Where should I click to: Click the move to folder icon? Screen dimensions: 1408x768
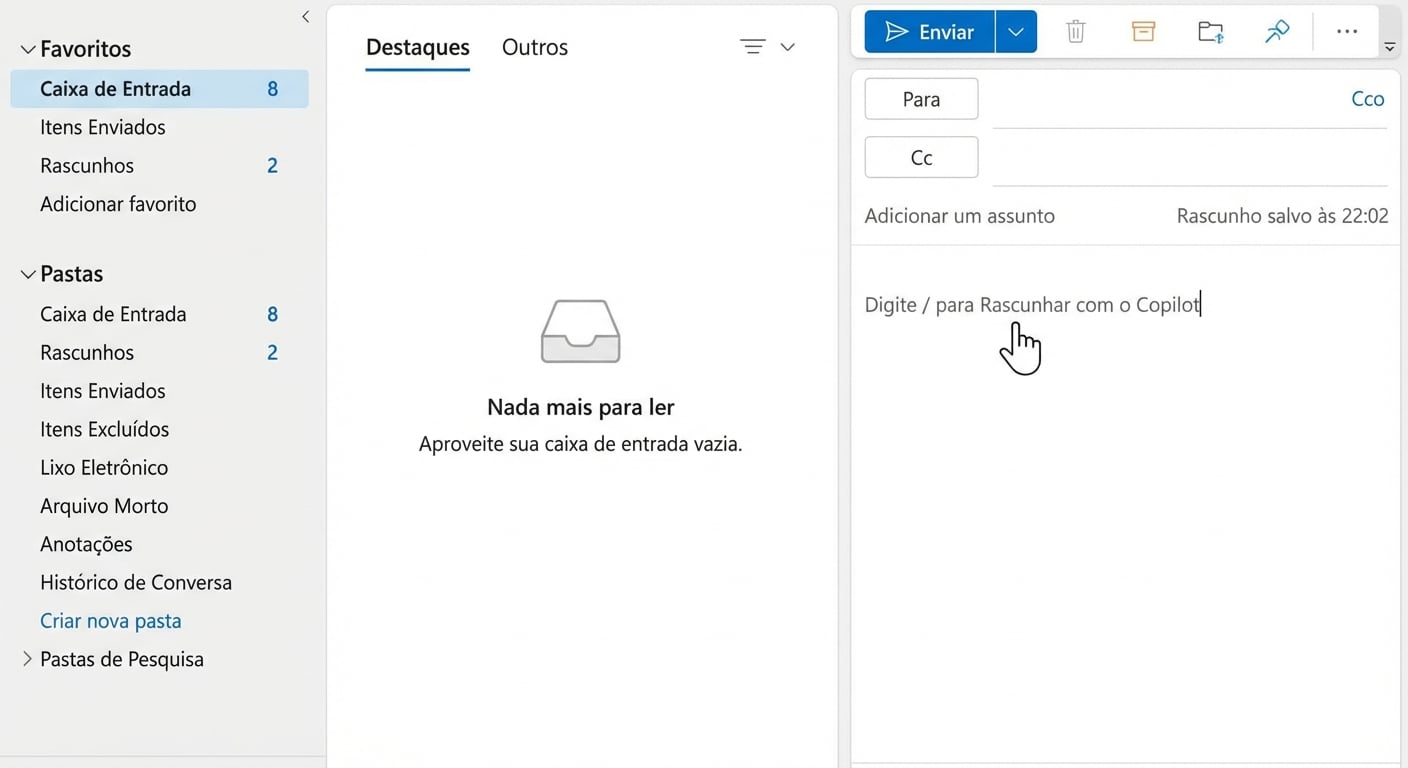click(1210, 32)
